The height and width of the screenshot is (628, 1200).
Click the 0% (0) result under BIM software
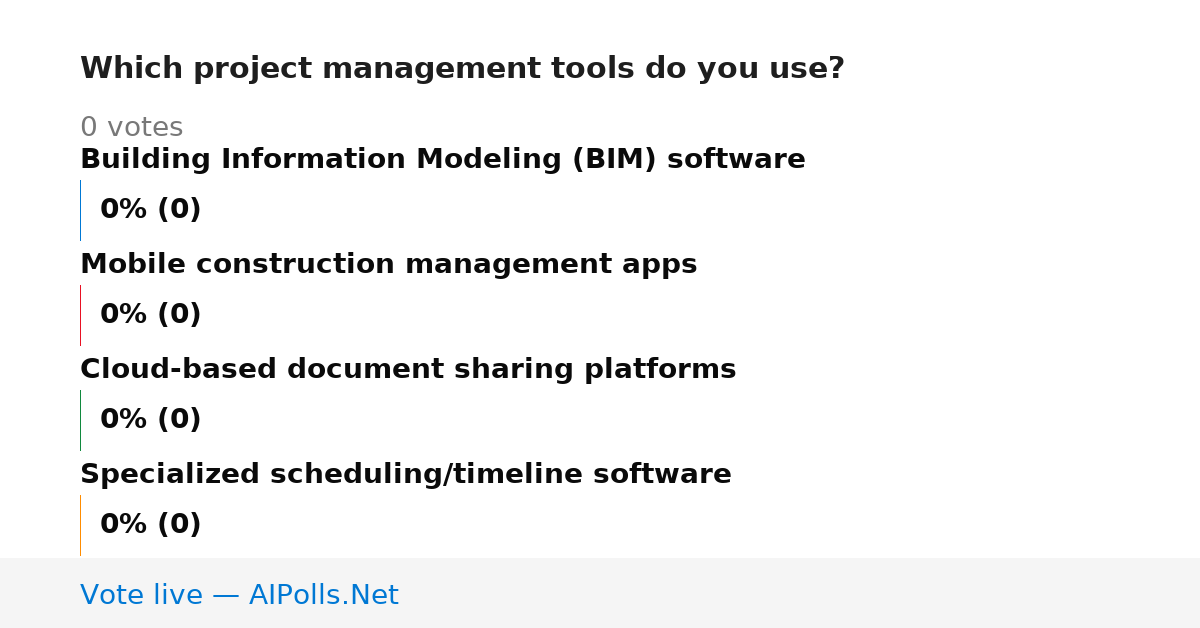[151, 210]
